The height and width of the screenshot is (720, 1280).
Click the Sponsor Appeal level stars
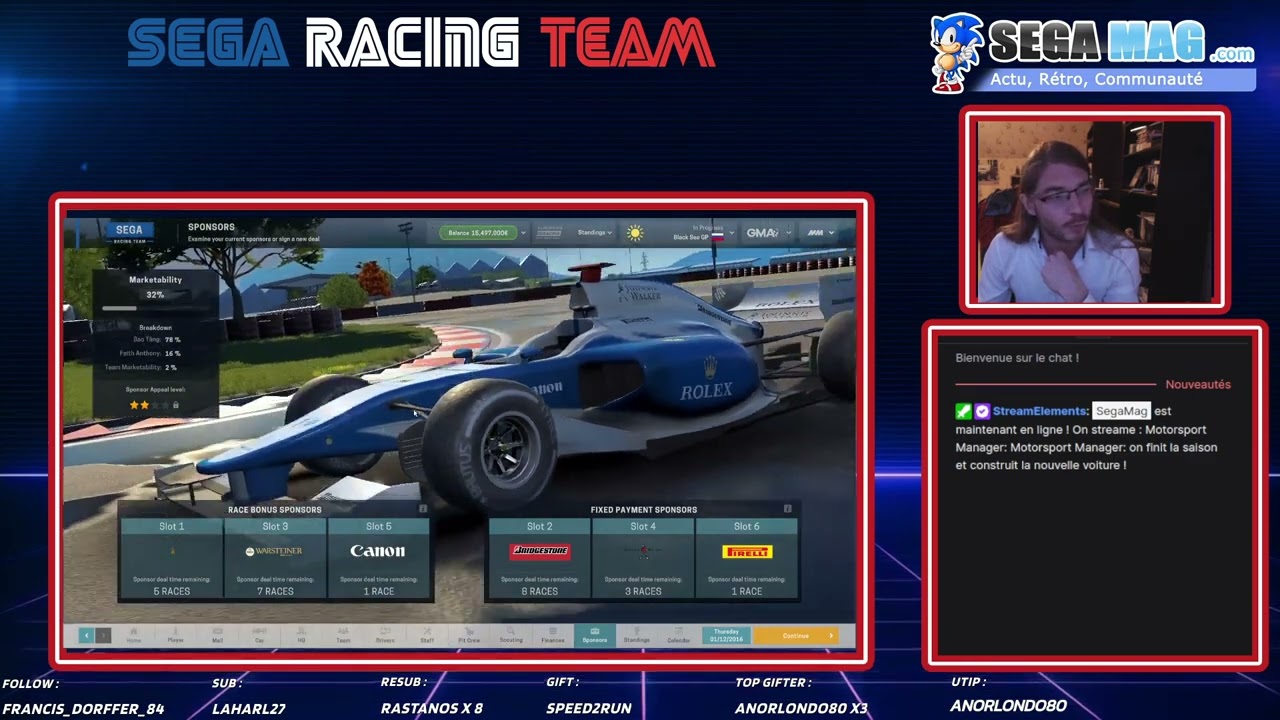pos(149,405)
